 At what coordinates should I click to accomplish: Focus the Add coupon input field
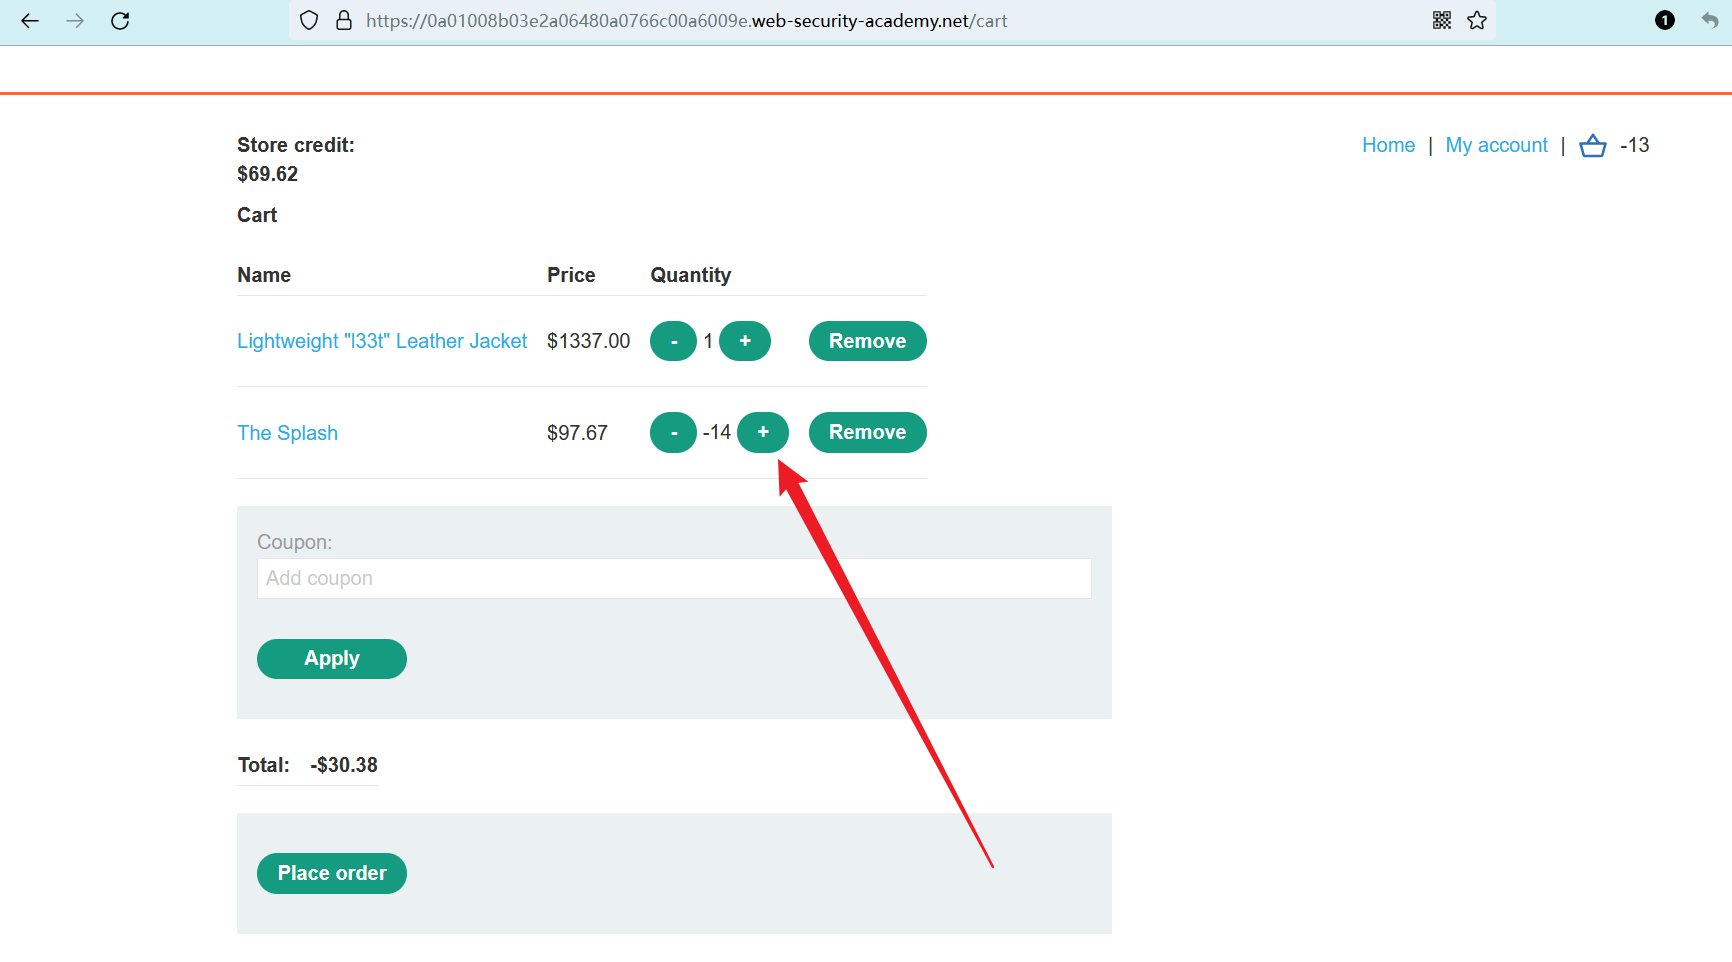click(674, 579)
